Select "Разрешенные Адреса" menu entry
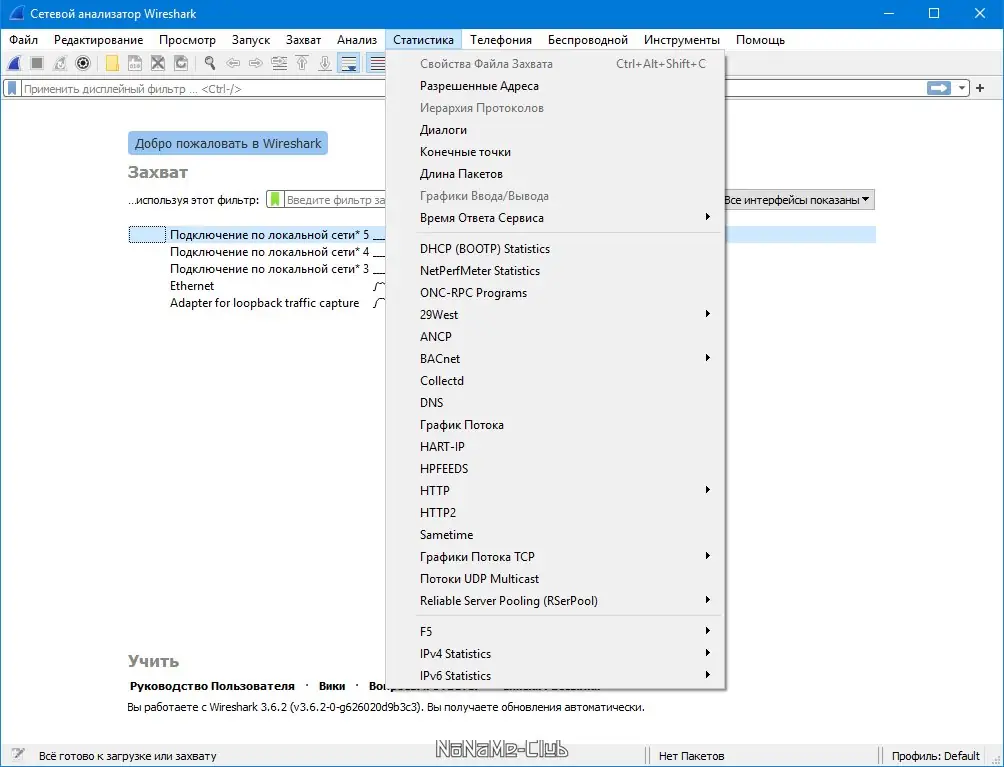 click(x=555, y=86)
